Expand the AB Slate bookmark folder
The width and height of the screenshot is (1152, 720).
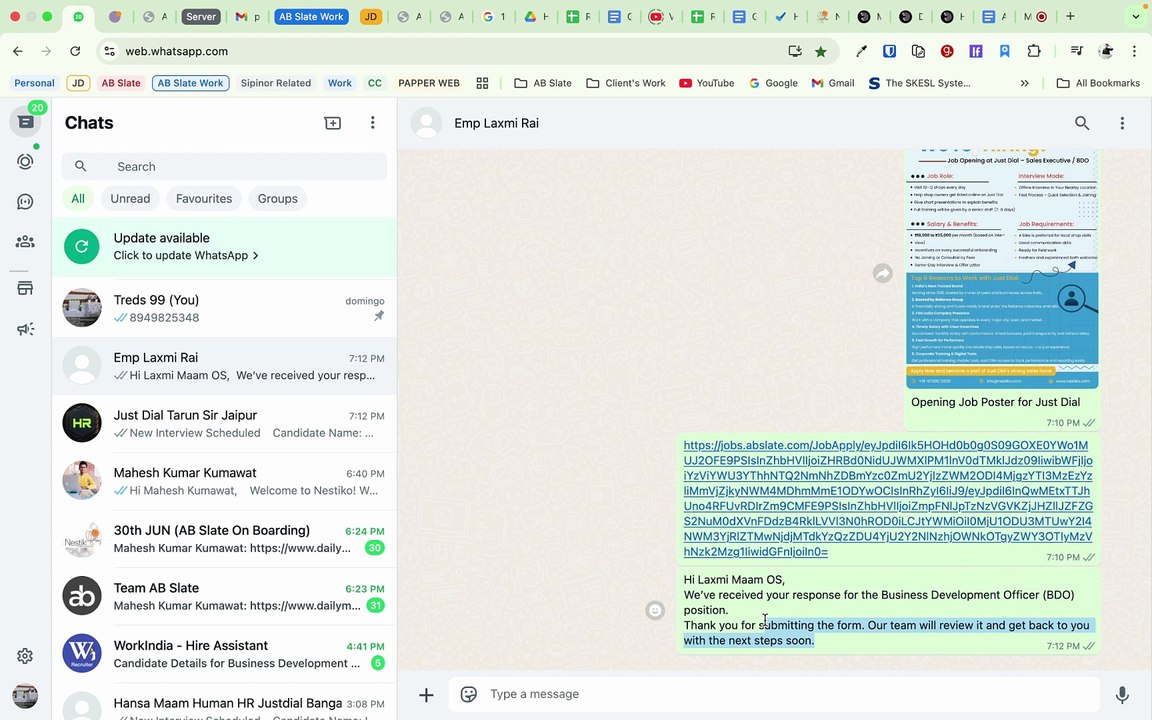tap(543, 83)
